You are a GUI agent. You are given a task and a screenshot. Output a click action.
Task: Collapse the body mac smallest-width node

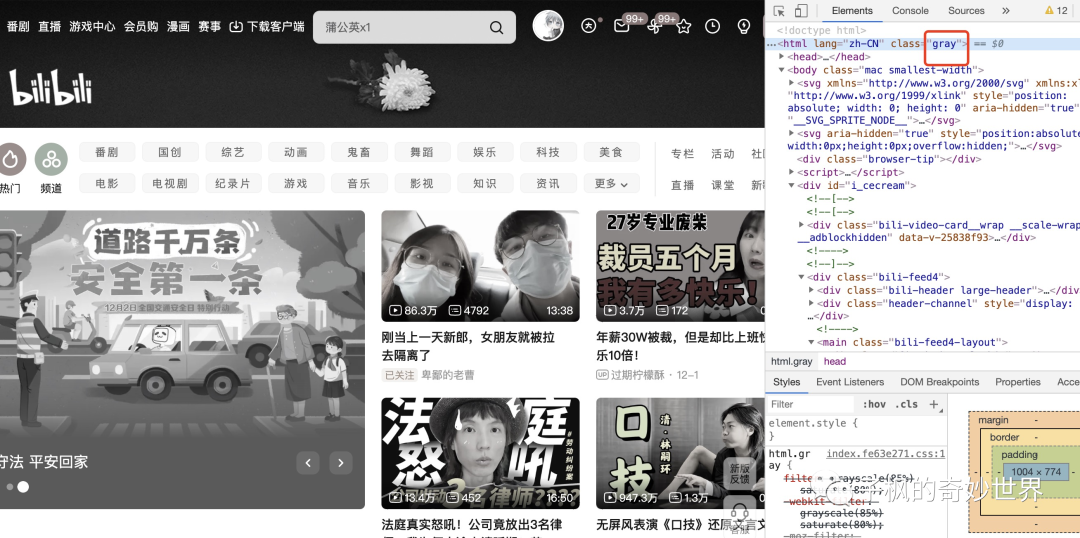click(x=782, y=70)
